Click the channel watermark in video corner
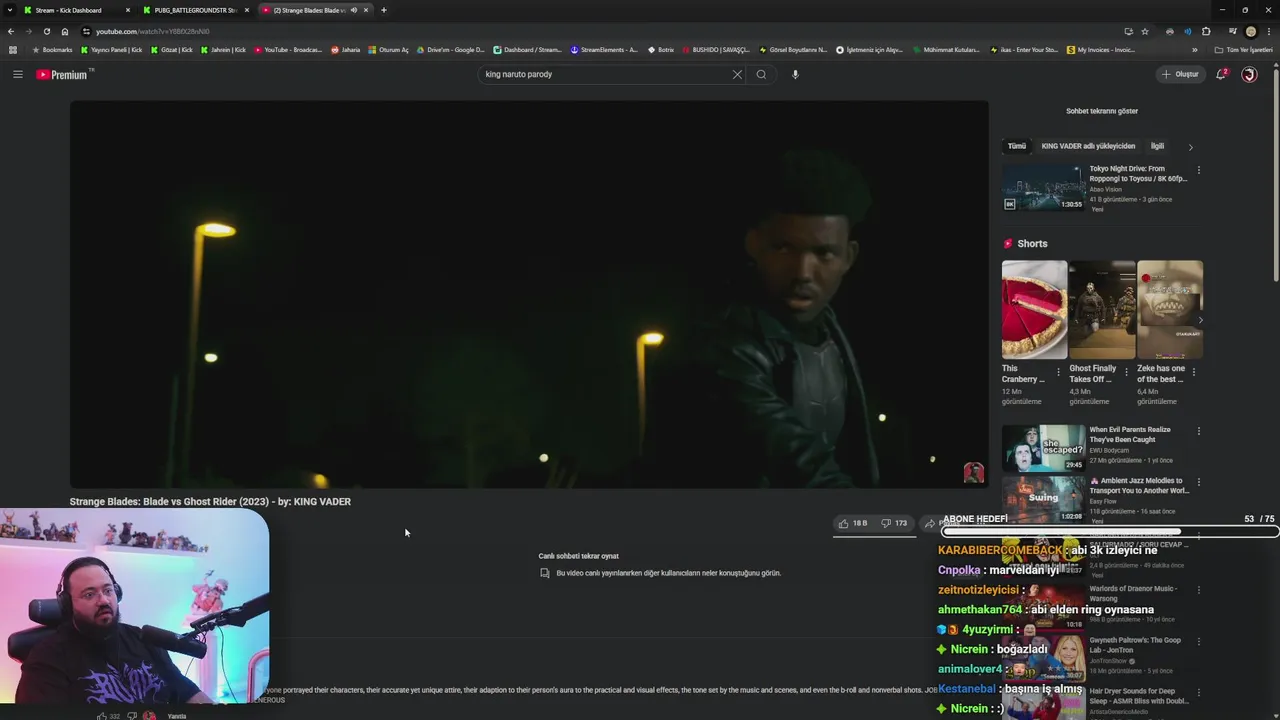 coord(973,473)
